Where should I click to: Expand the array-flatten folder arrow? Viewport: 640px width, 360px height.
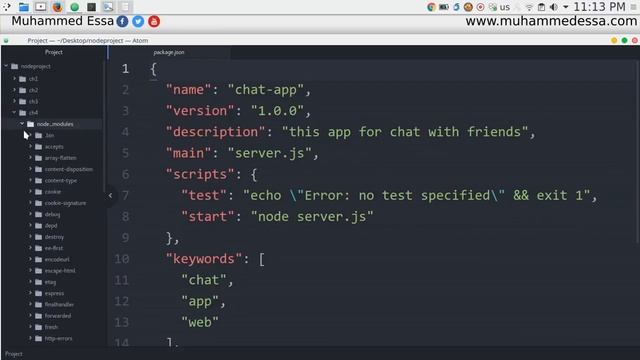tap(30, 158)
